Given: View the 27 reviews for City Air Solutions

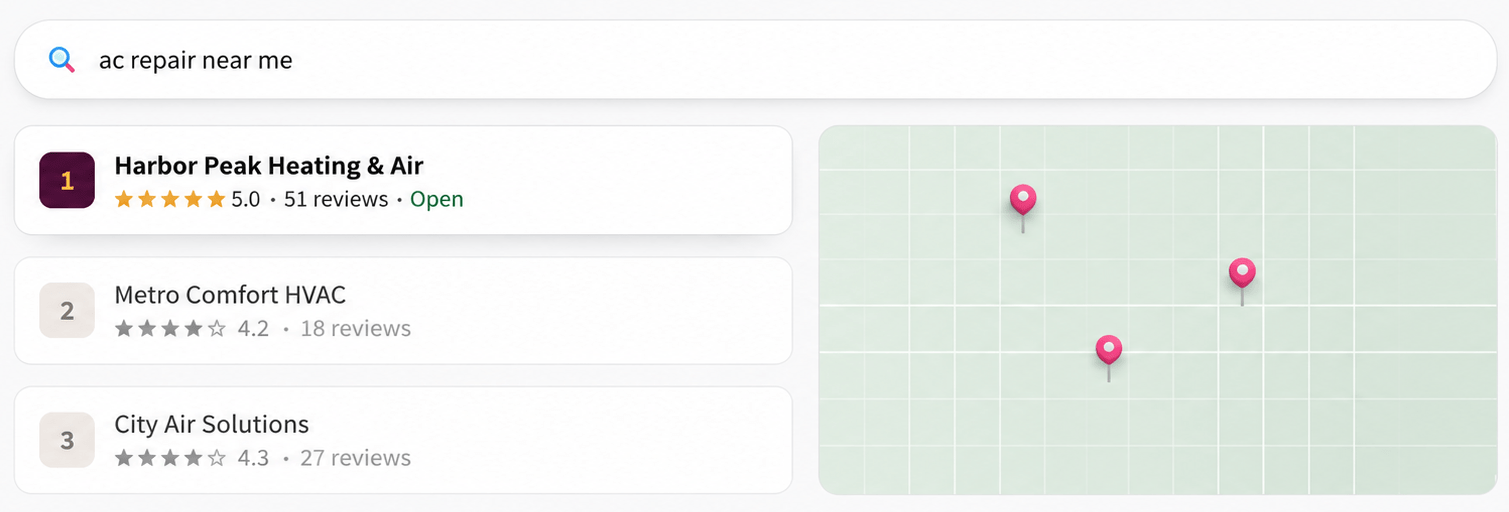Looking at the screenshot, I should [x=356, y=458].
